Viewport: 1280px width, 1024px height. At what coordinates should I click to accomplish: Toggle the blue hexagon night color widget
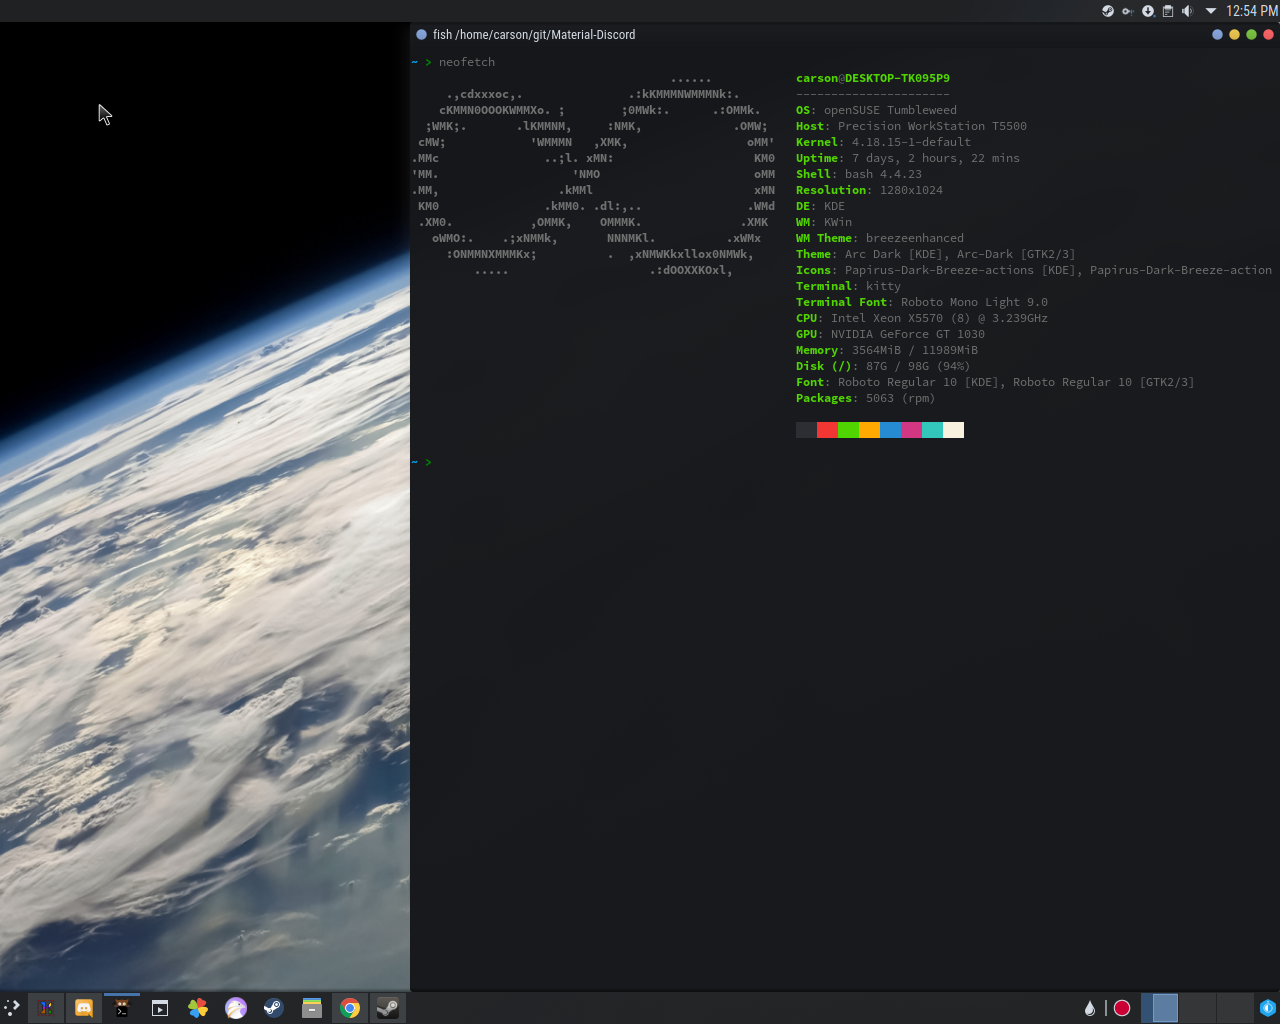(x=1268, y=1008)
